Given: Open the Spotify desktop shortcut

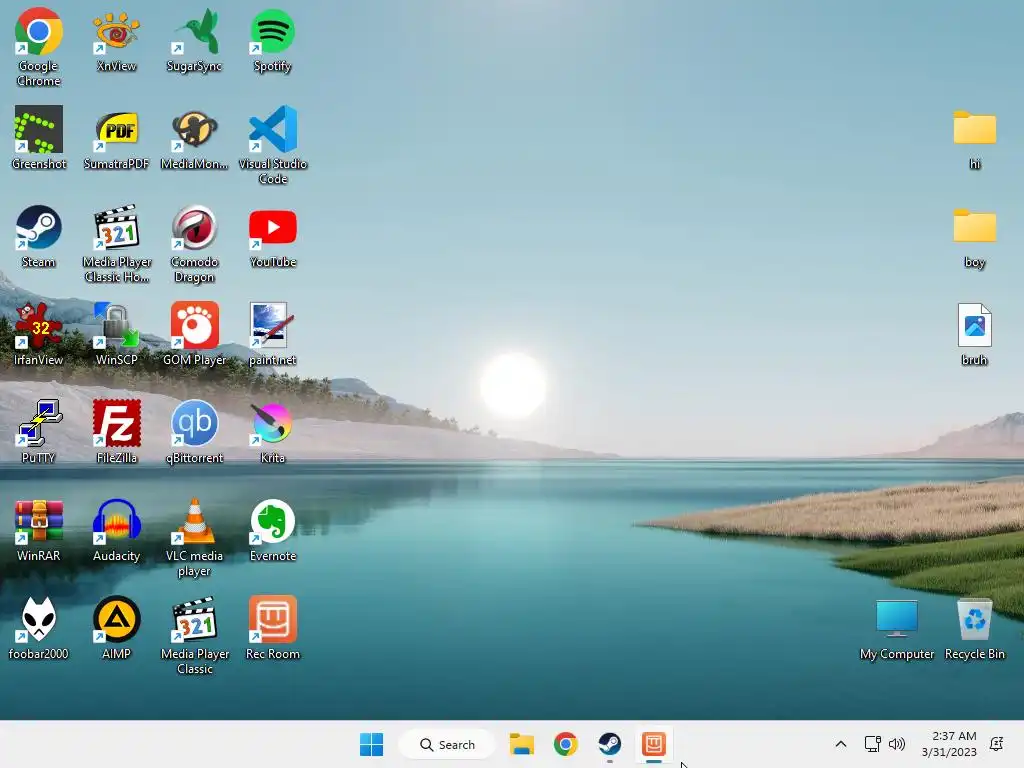Looking at the screenshot, I should (x=272, y=40).
